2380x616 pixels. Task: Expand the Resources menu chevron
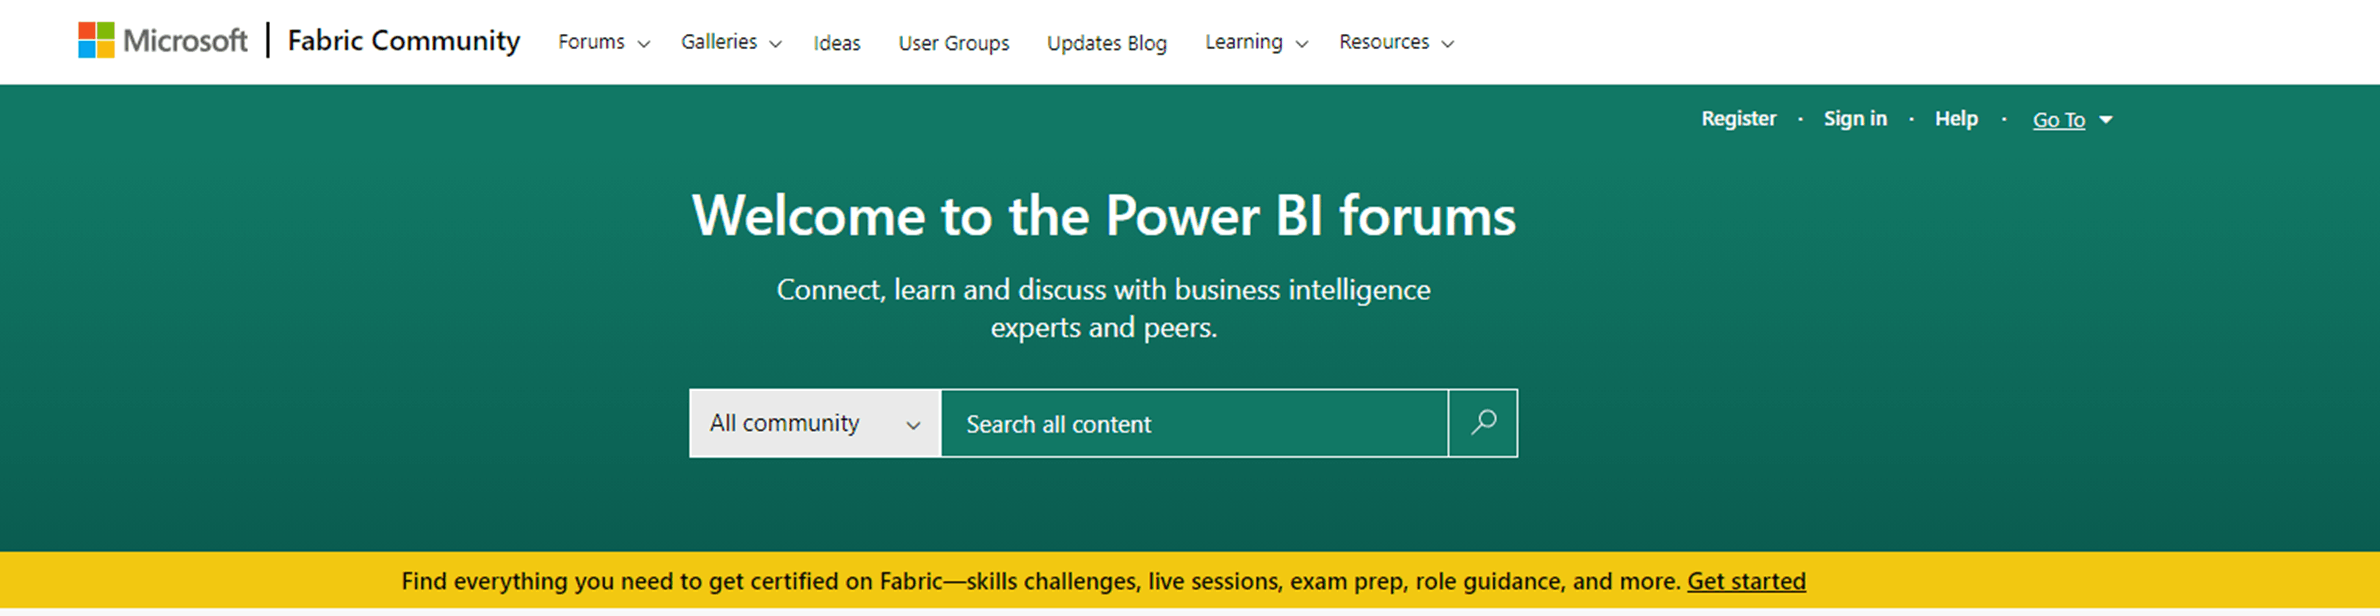tap(1447, 44)
